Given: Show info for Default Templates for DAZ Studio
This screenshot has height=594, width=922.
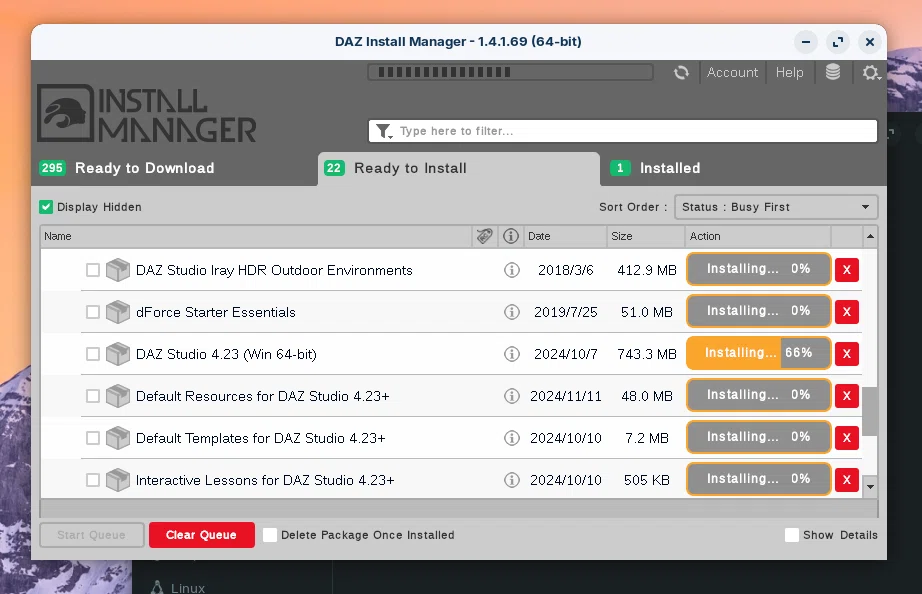Looking at the screenshot, I should pos(512,438).
